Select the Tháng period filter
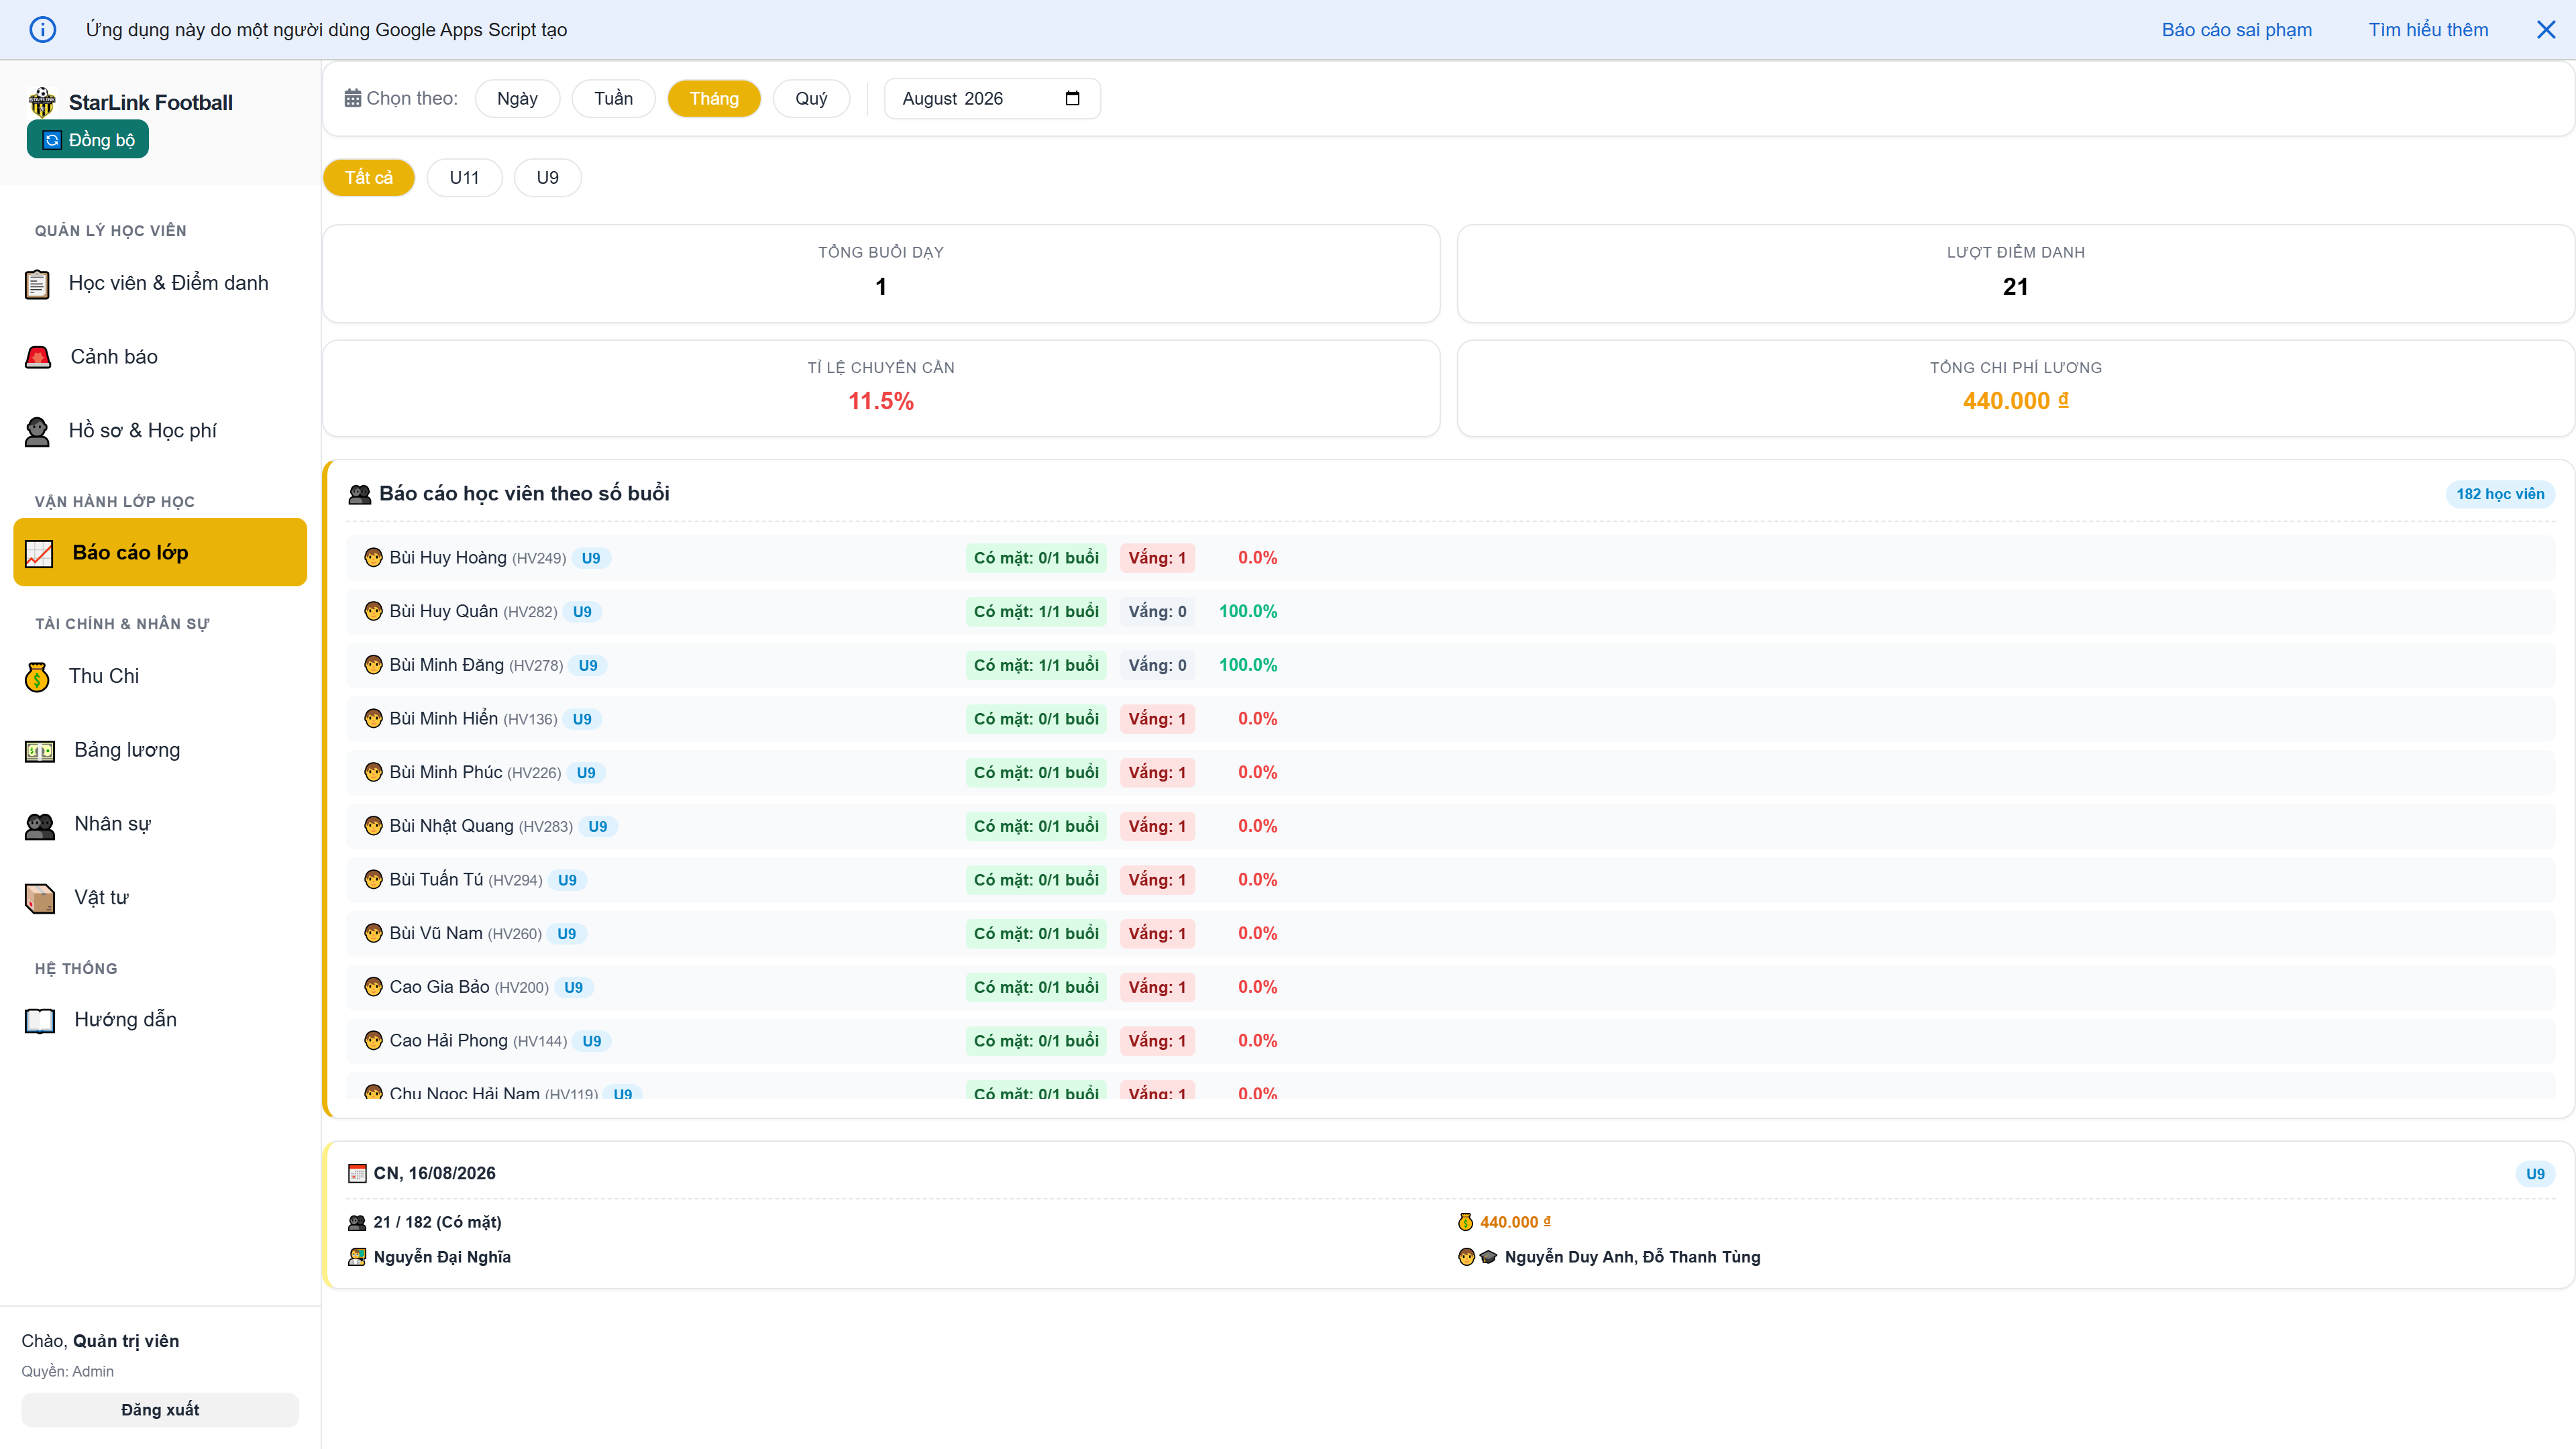The image size is (2576, 1449). point(714,98)
